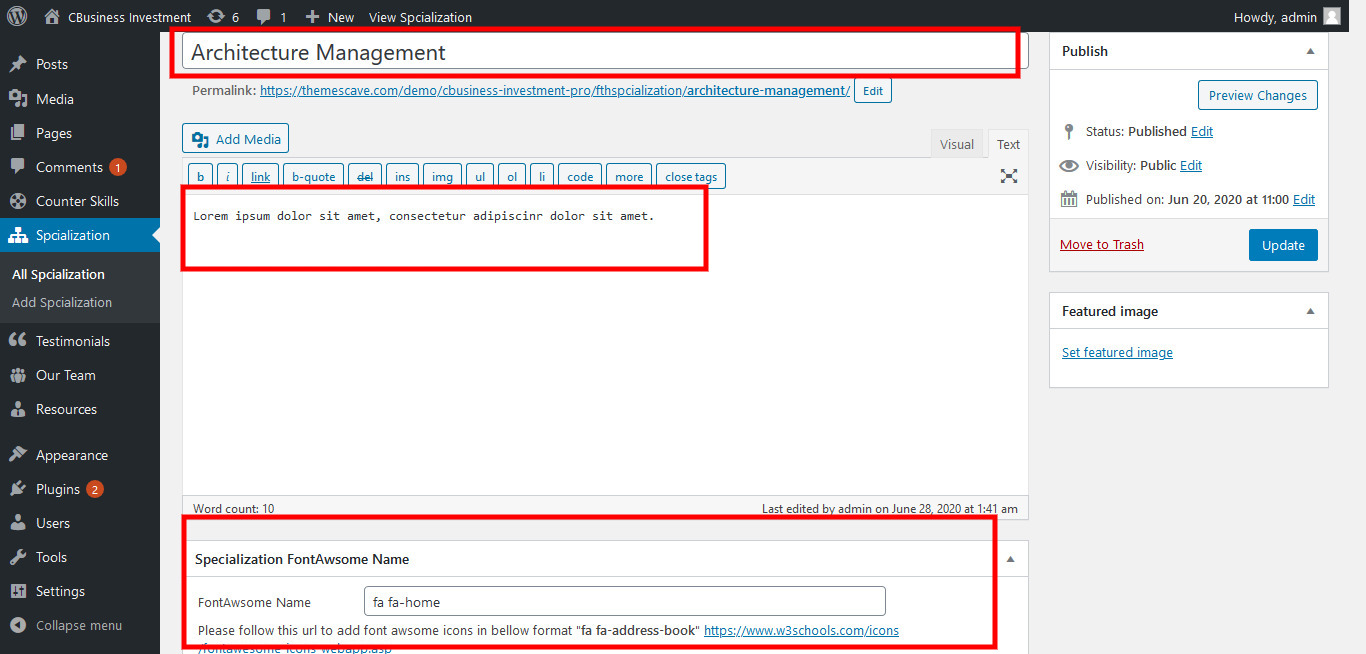Click the code quicktag button

(x=580, y=176)
